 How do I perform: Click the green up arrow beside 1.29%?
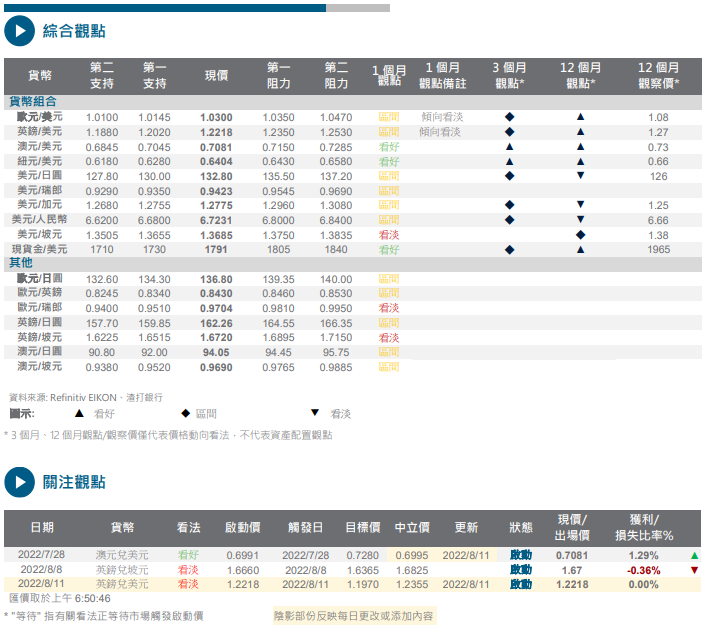point(694,555)
